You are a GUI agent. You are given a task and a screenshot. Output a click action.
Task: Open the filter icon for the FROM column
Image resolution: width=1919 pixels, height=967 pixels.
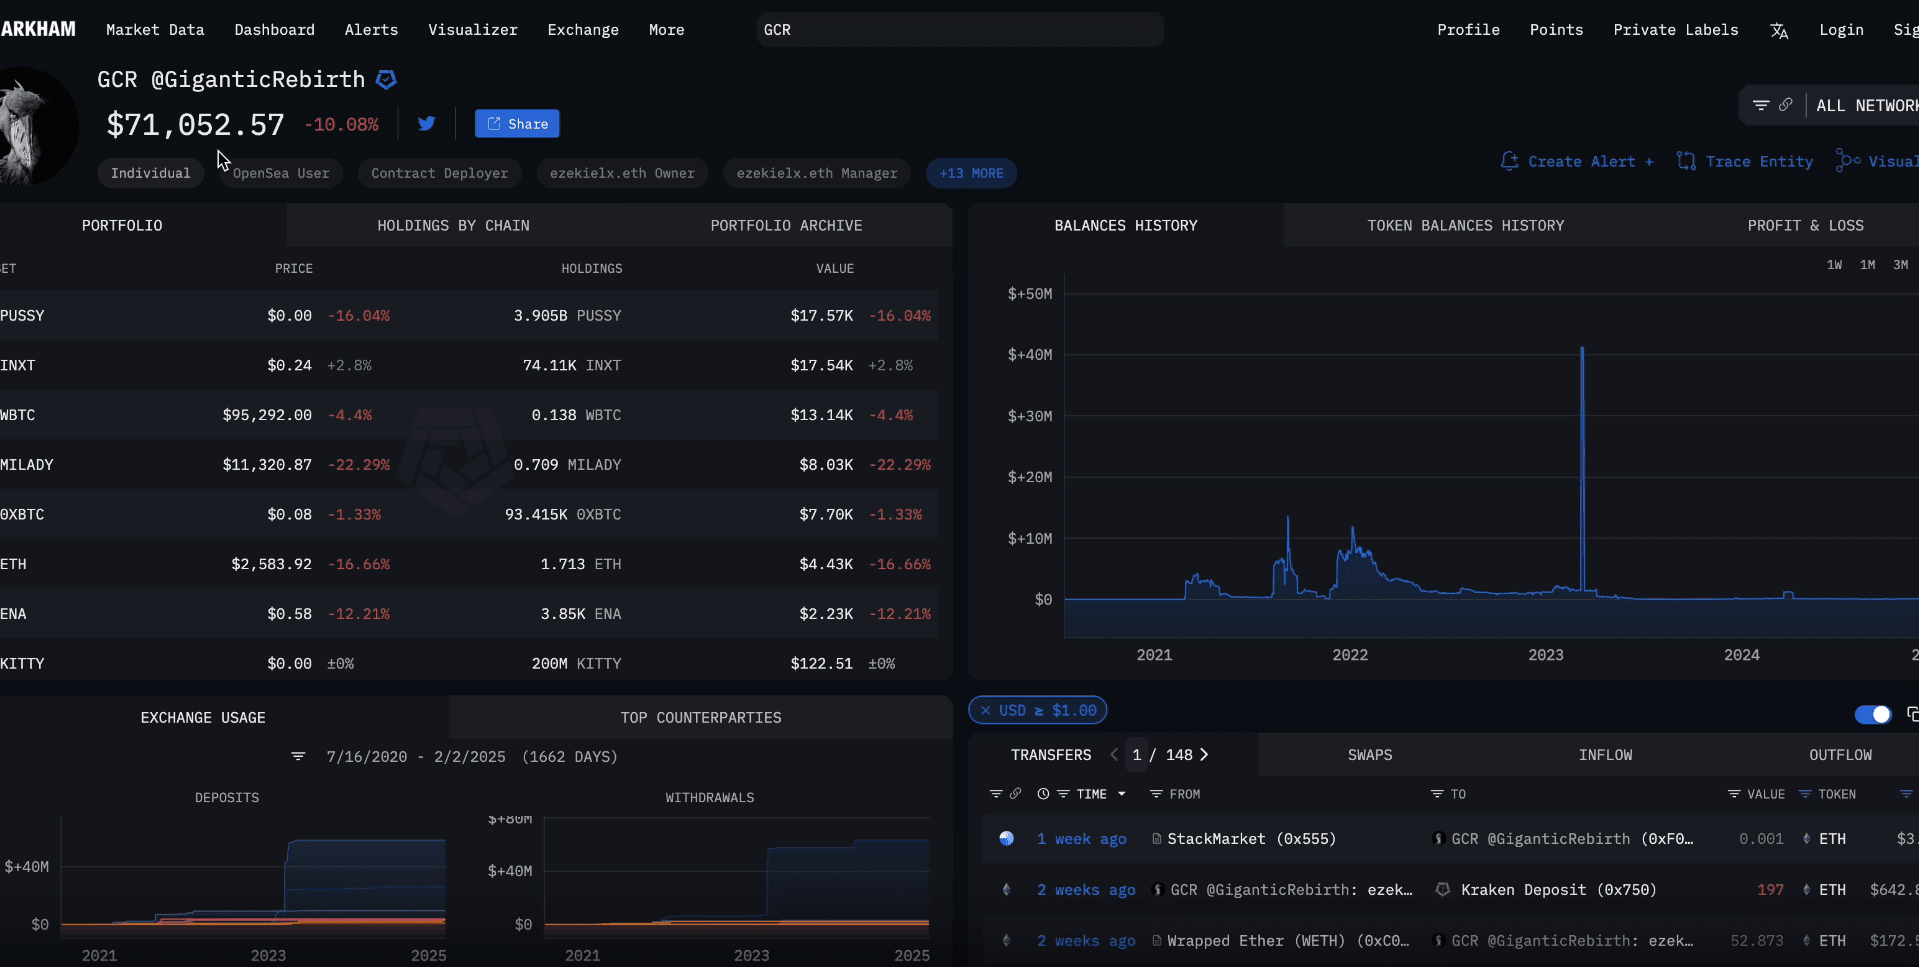click(1156, 794)
